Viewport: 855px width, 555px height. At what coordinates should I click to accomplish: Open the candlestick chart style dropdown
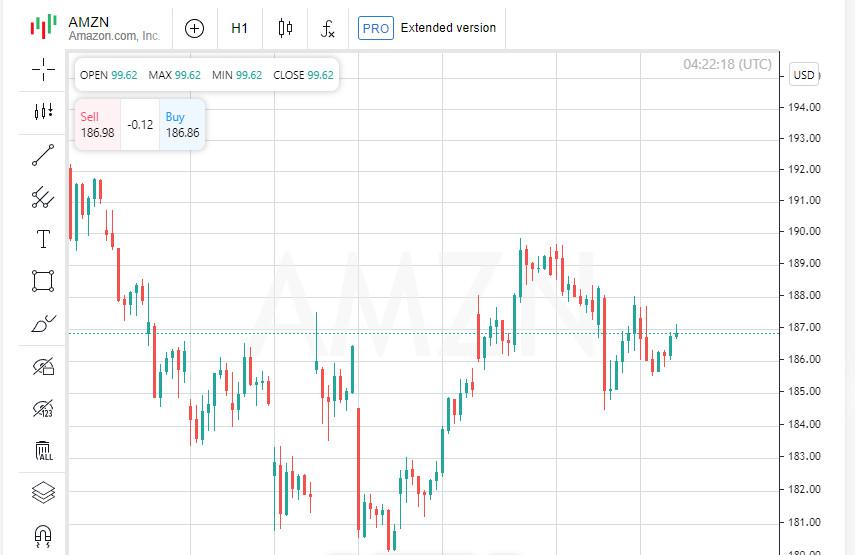pyautogui.click(x=285, y=28)
